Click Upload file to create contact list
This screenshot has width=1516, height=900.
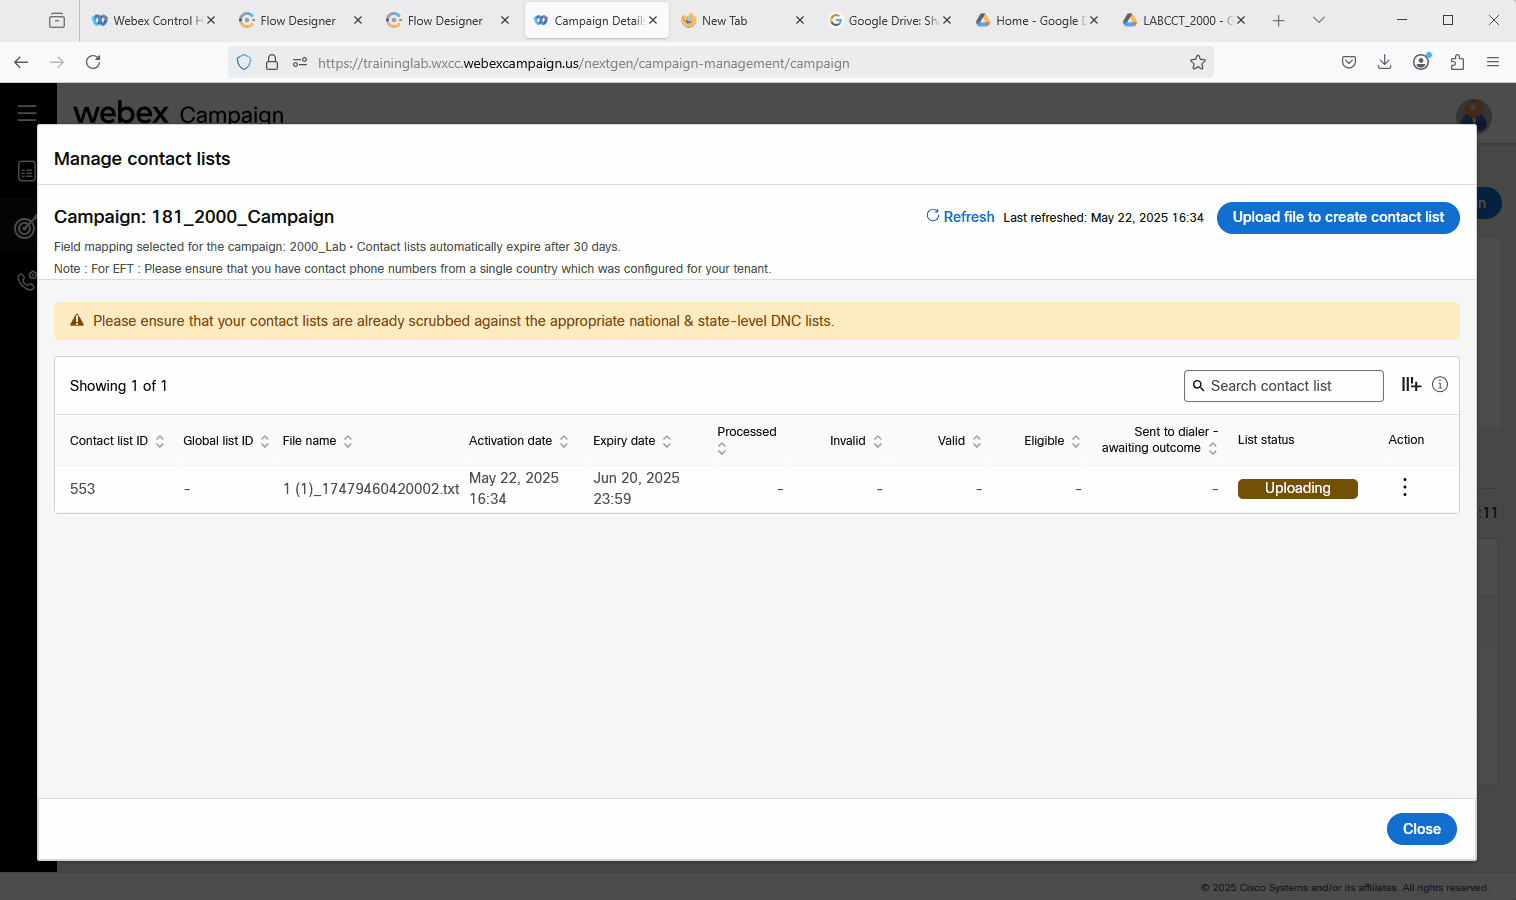(x=1337, y=217)
